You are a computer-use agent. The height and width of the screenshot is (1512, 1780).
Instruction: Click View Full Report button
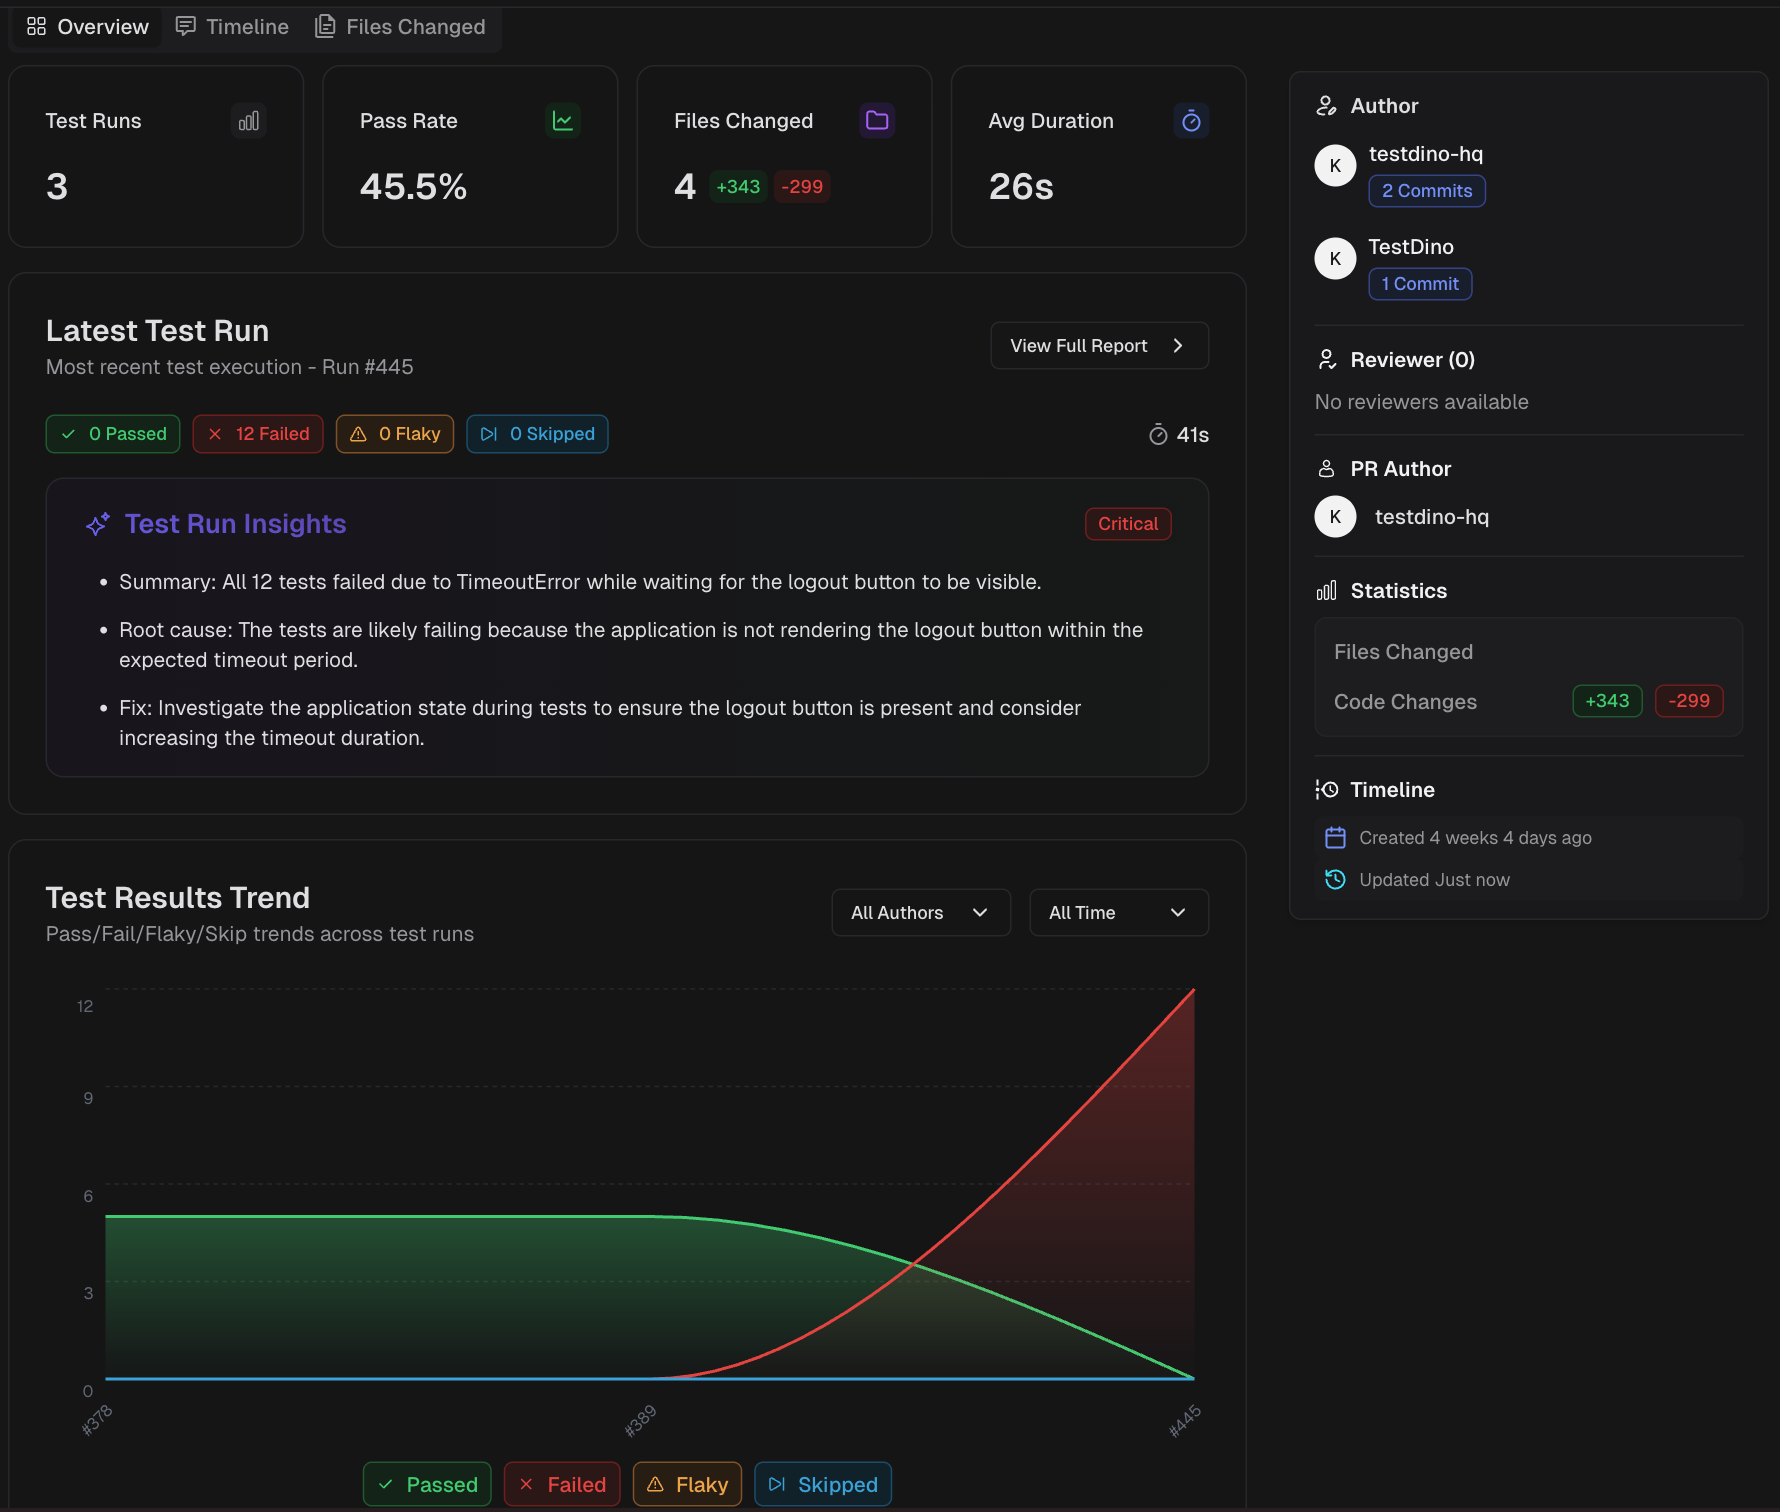[1099, 346]
